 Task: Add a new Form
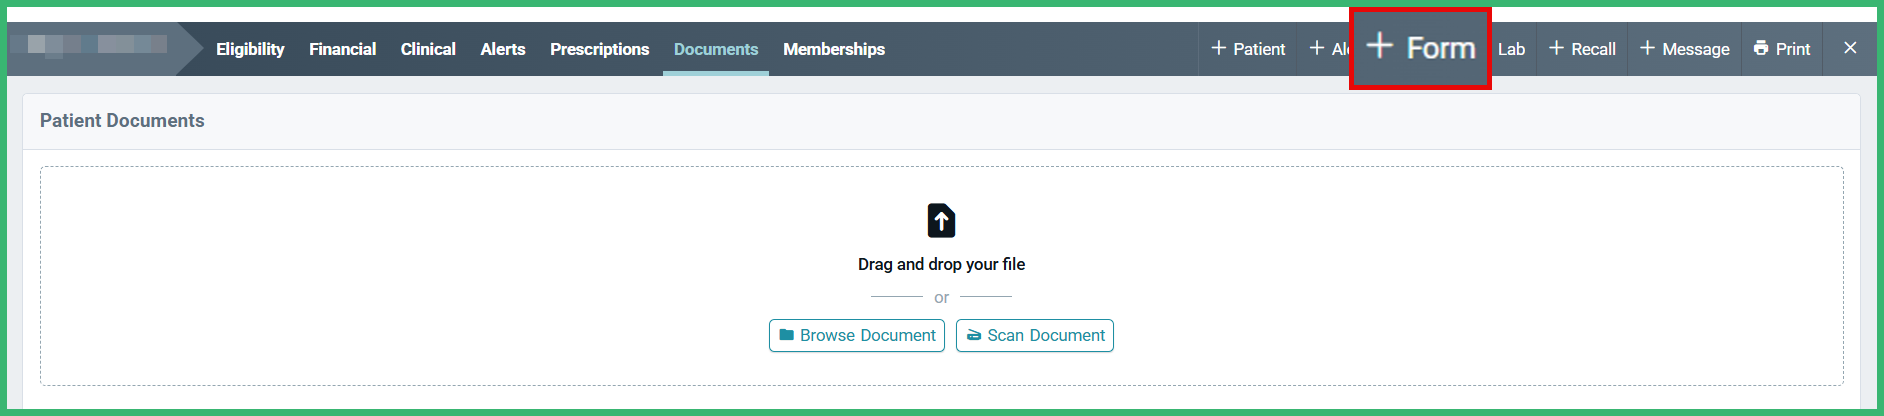pyautogui.click(x=1420, y=48)
